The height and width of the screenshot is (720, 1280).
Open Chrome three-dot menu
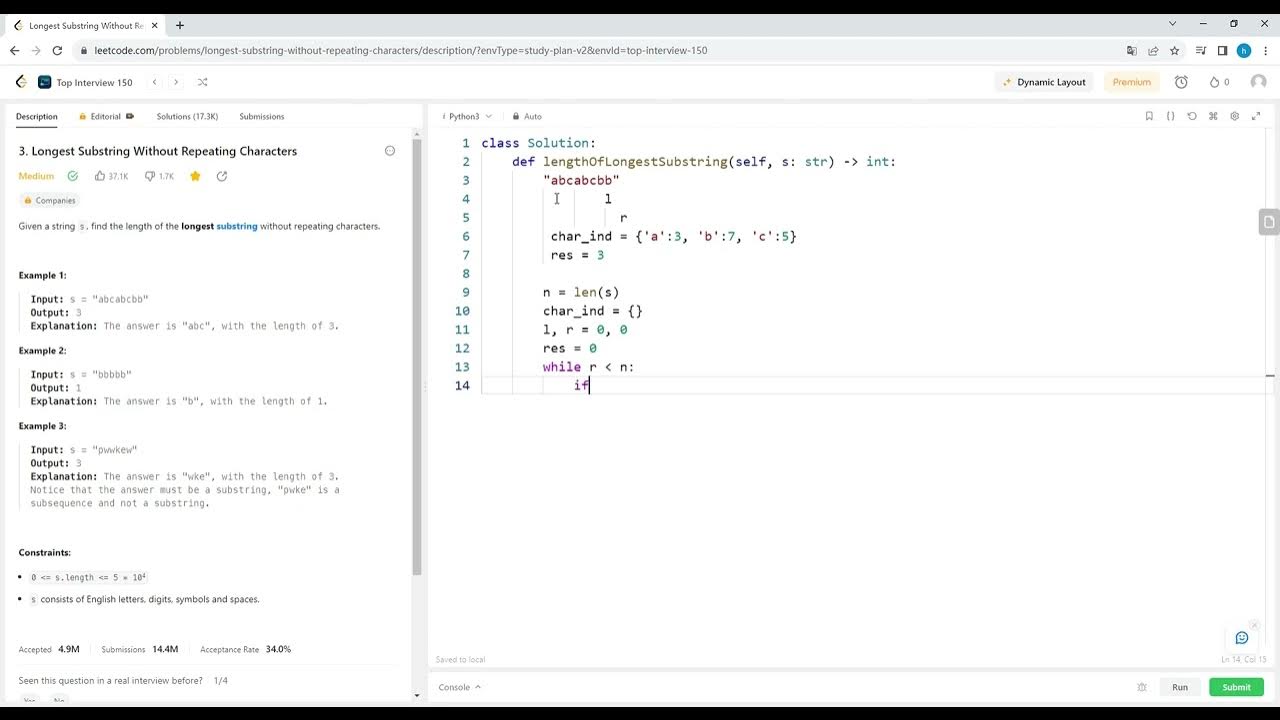coord(1266,50)
